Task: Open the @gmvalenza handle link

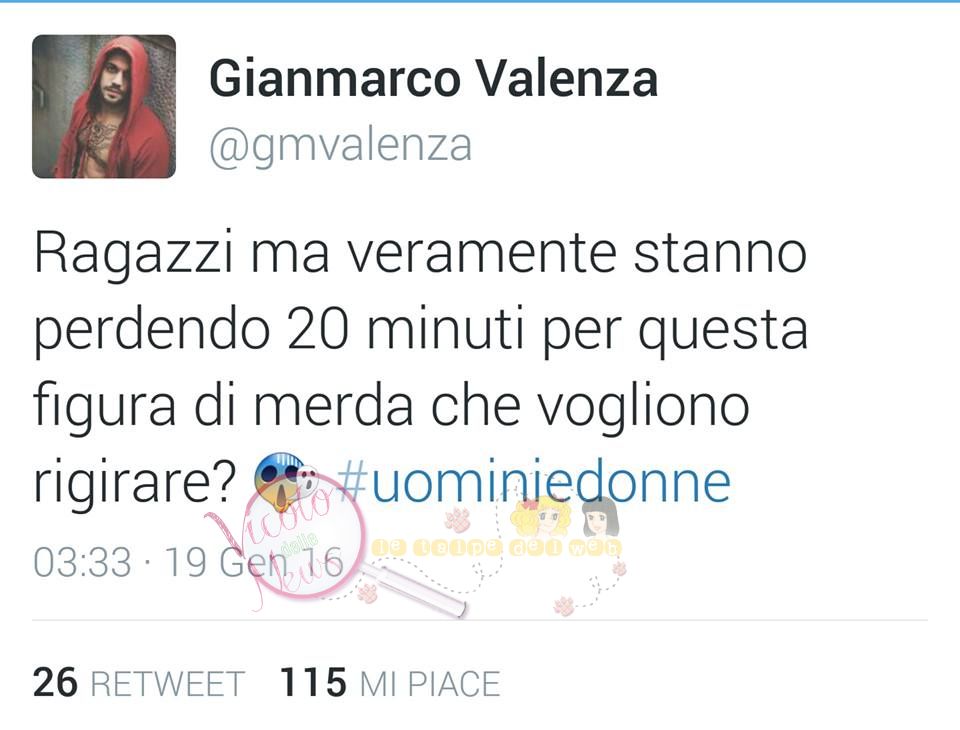Action: coord(340,146)
